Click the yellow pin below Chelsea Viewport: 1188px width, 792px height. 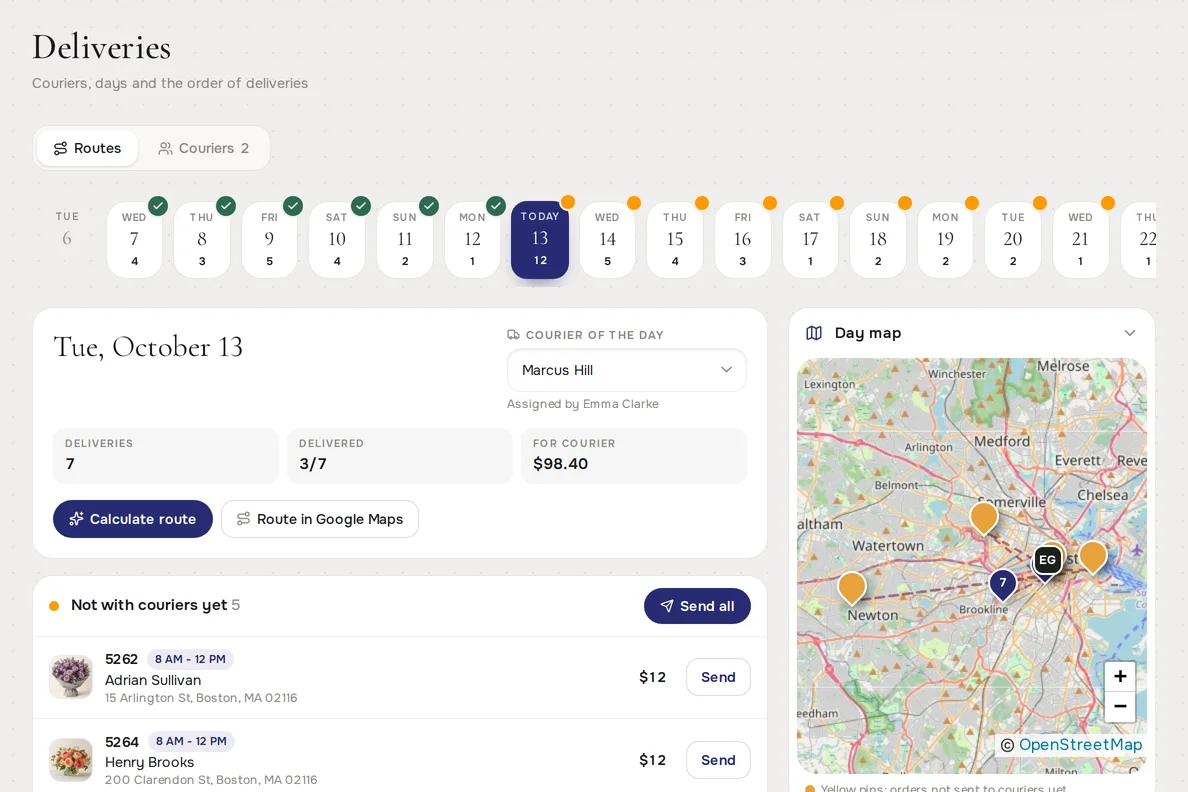pos(1093,556)
